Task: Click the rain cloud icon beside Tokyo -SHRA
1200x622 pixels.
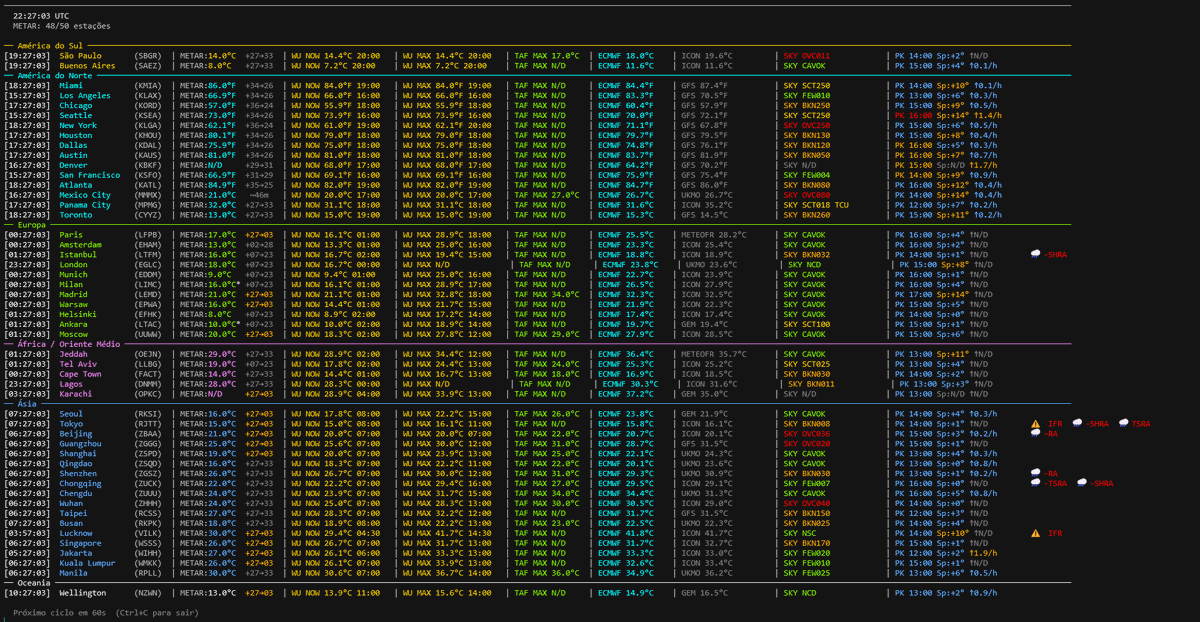Action: (1077, 424)
